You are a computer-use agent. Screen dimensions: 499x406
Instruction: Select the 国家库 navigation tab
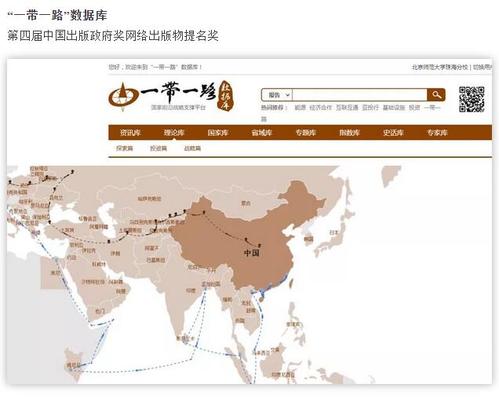click(218, 133)
